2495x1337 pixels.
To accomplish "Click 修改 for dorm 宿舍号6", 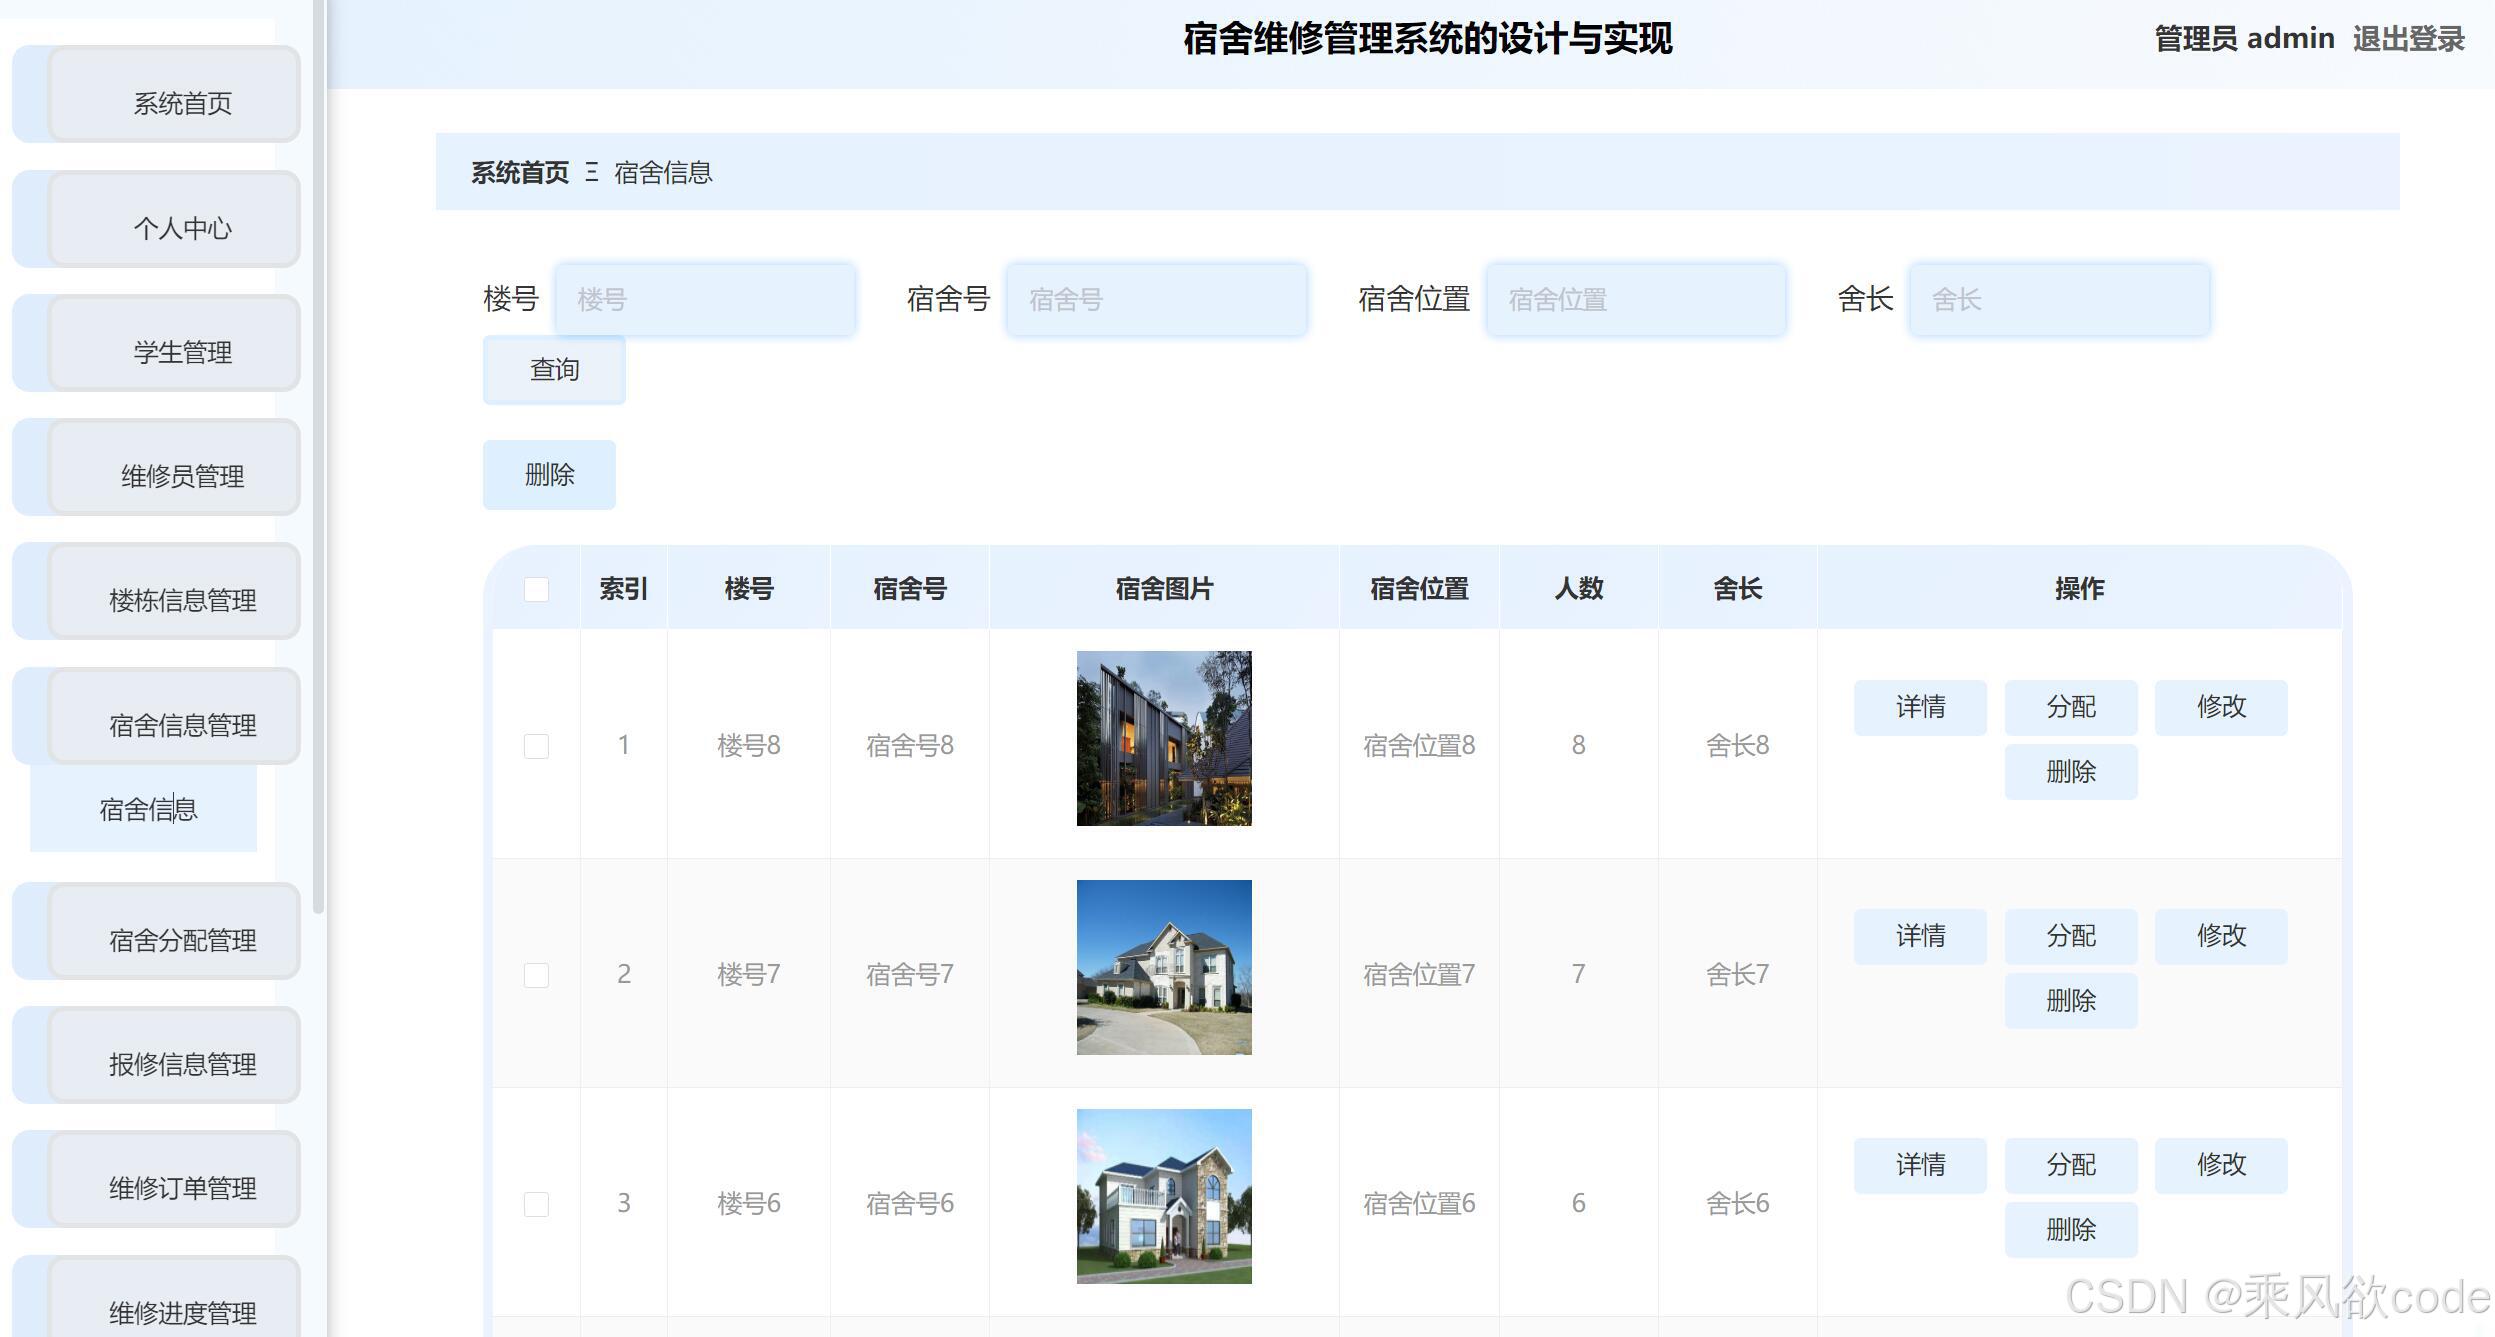I will point(2221,1164).
